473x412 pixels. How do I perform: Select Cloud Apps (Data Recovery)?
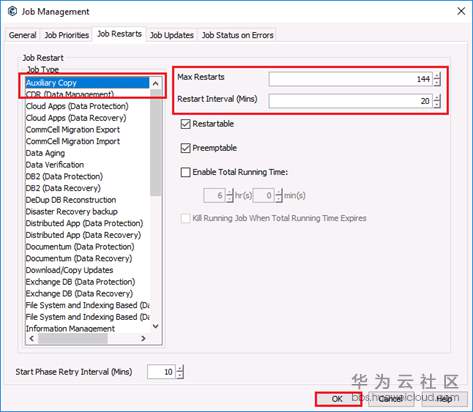pyautogui.click(x=87, y=118)
